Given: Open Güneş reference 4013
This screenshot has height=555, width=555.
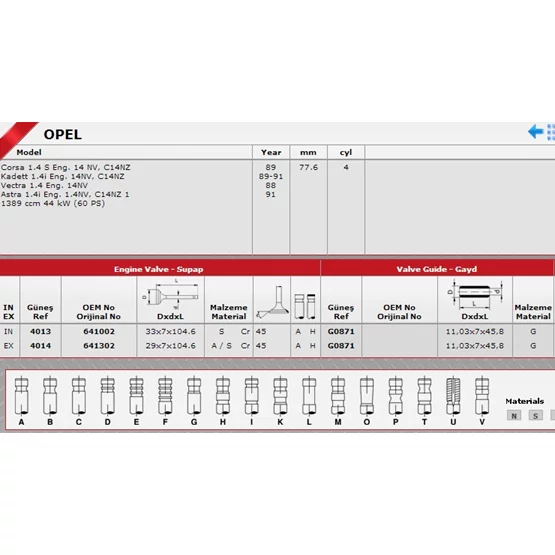Looking at the screenshot, I should pos(40,332).
